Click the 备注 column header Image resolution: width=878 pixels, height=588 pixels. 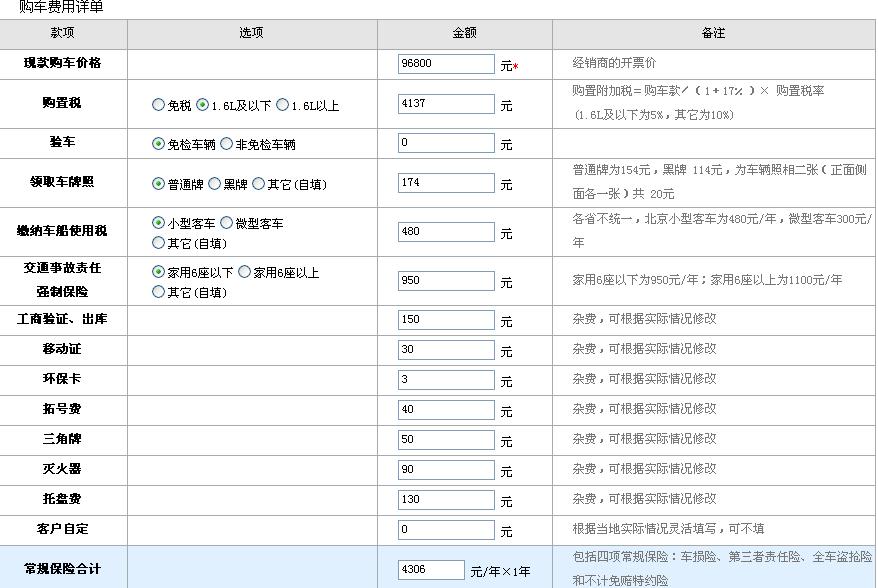[x=713, y=33]
